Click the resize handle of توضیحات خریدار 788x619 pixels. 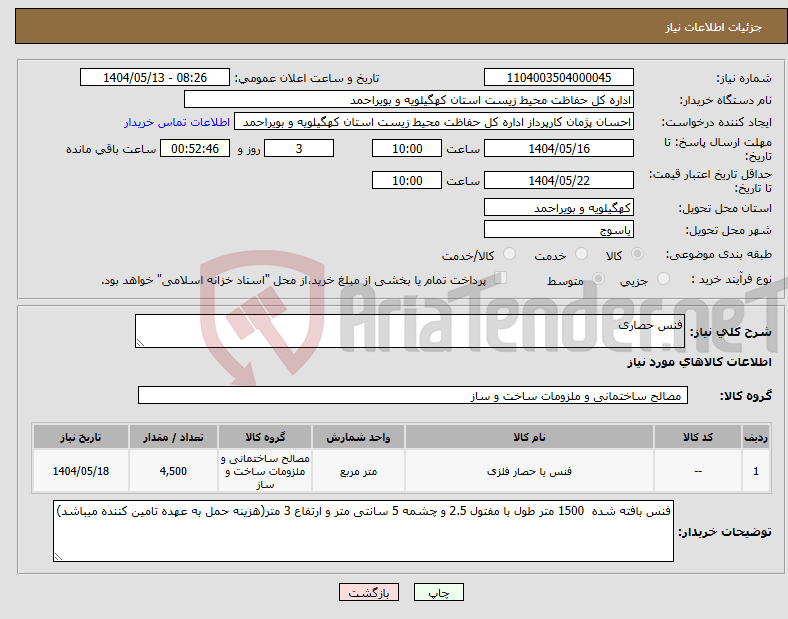(x=58, y=557)
